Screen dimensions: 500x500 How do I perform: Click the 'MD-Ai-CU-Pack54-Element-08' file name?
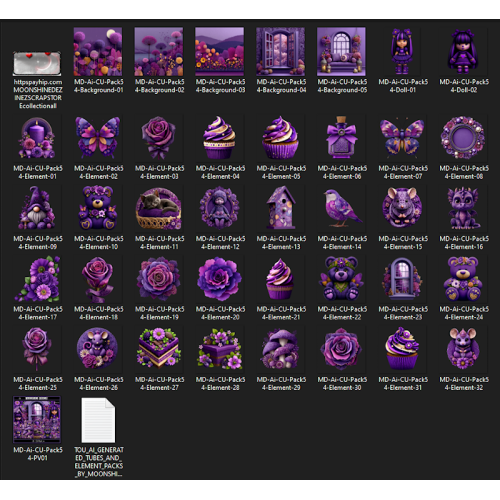click(464, 172)
